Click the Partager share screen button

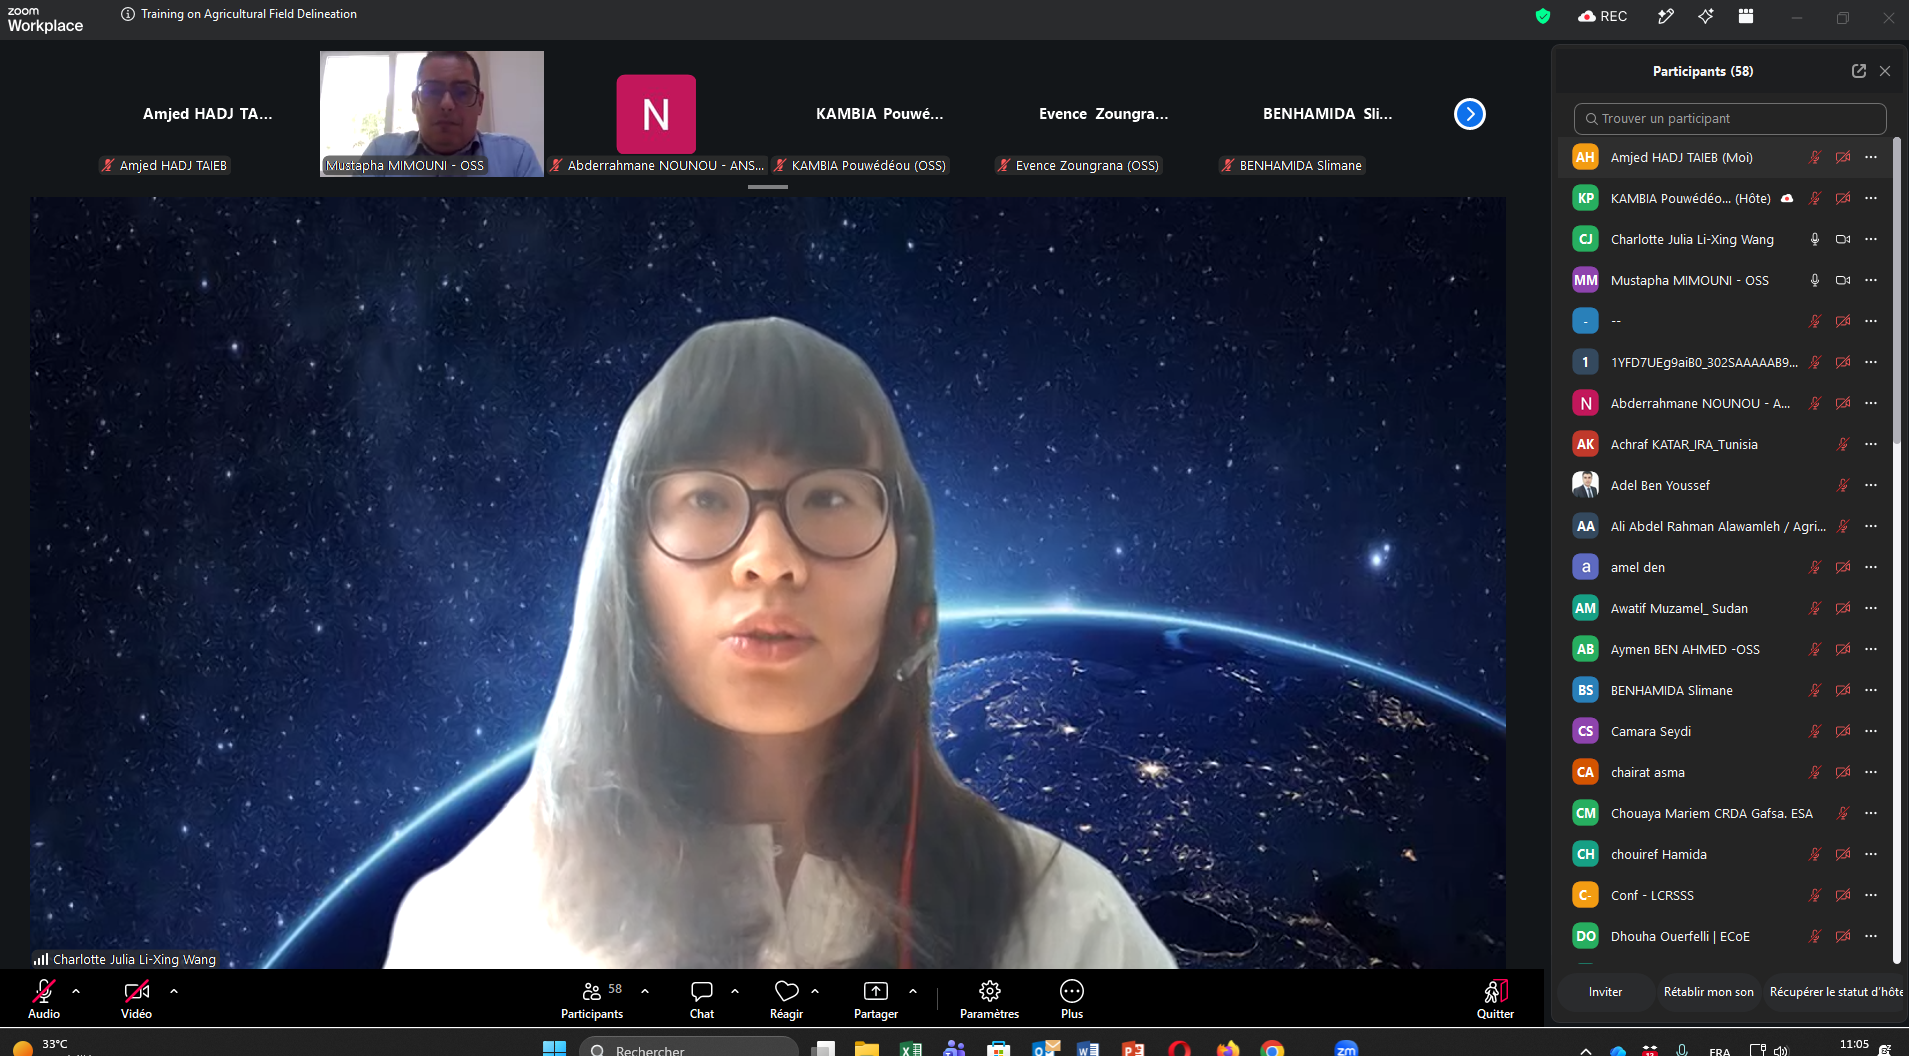[876, 999]
